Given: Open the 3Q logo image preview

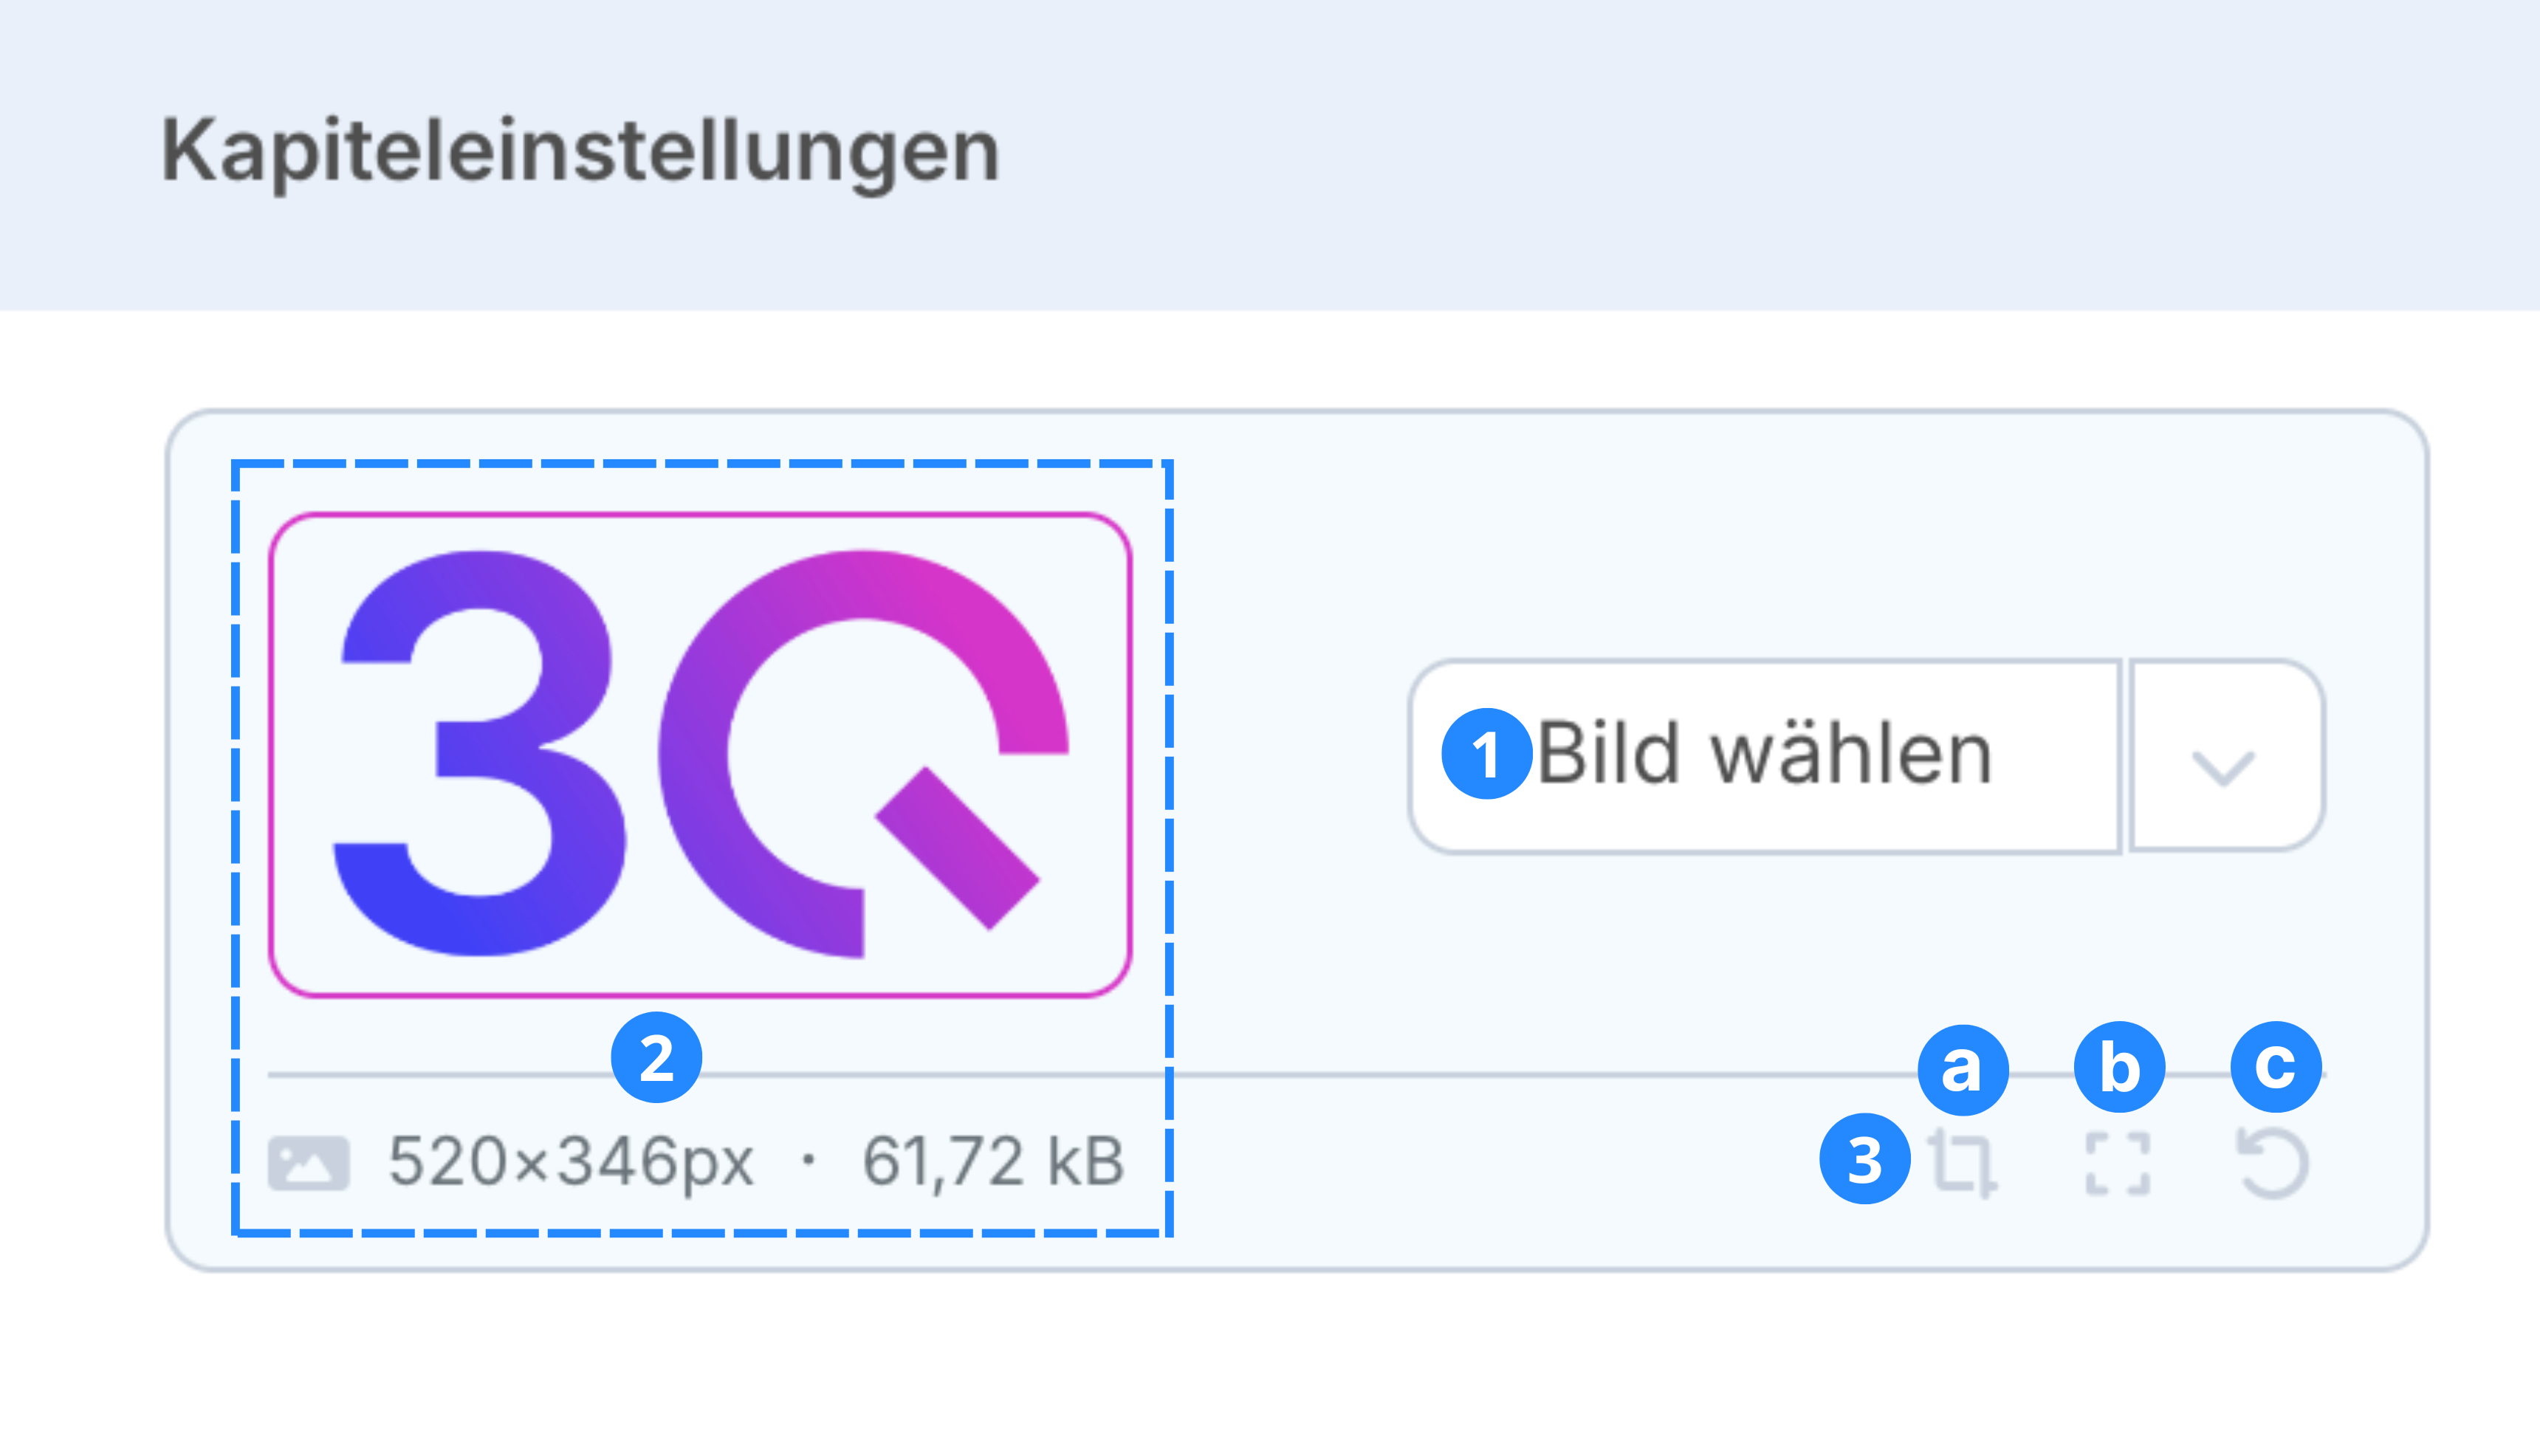Looking at the screenshot, I should click(700, 755).
